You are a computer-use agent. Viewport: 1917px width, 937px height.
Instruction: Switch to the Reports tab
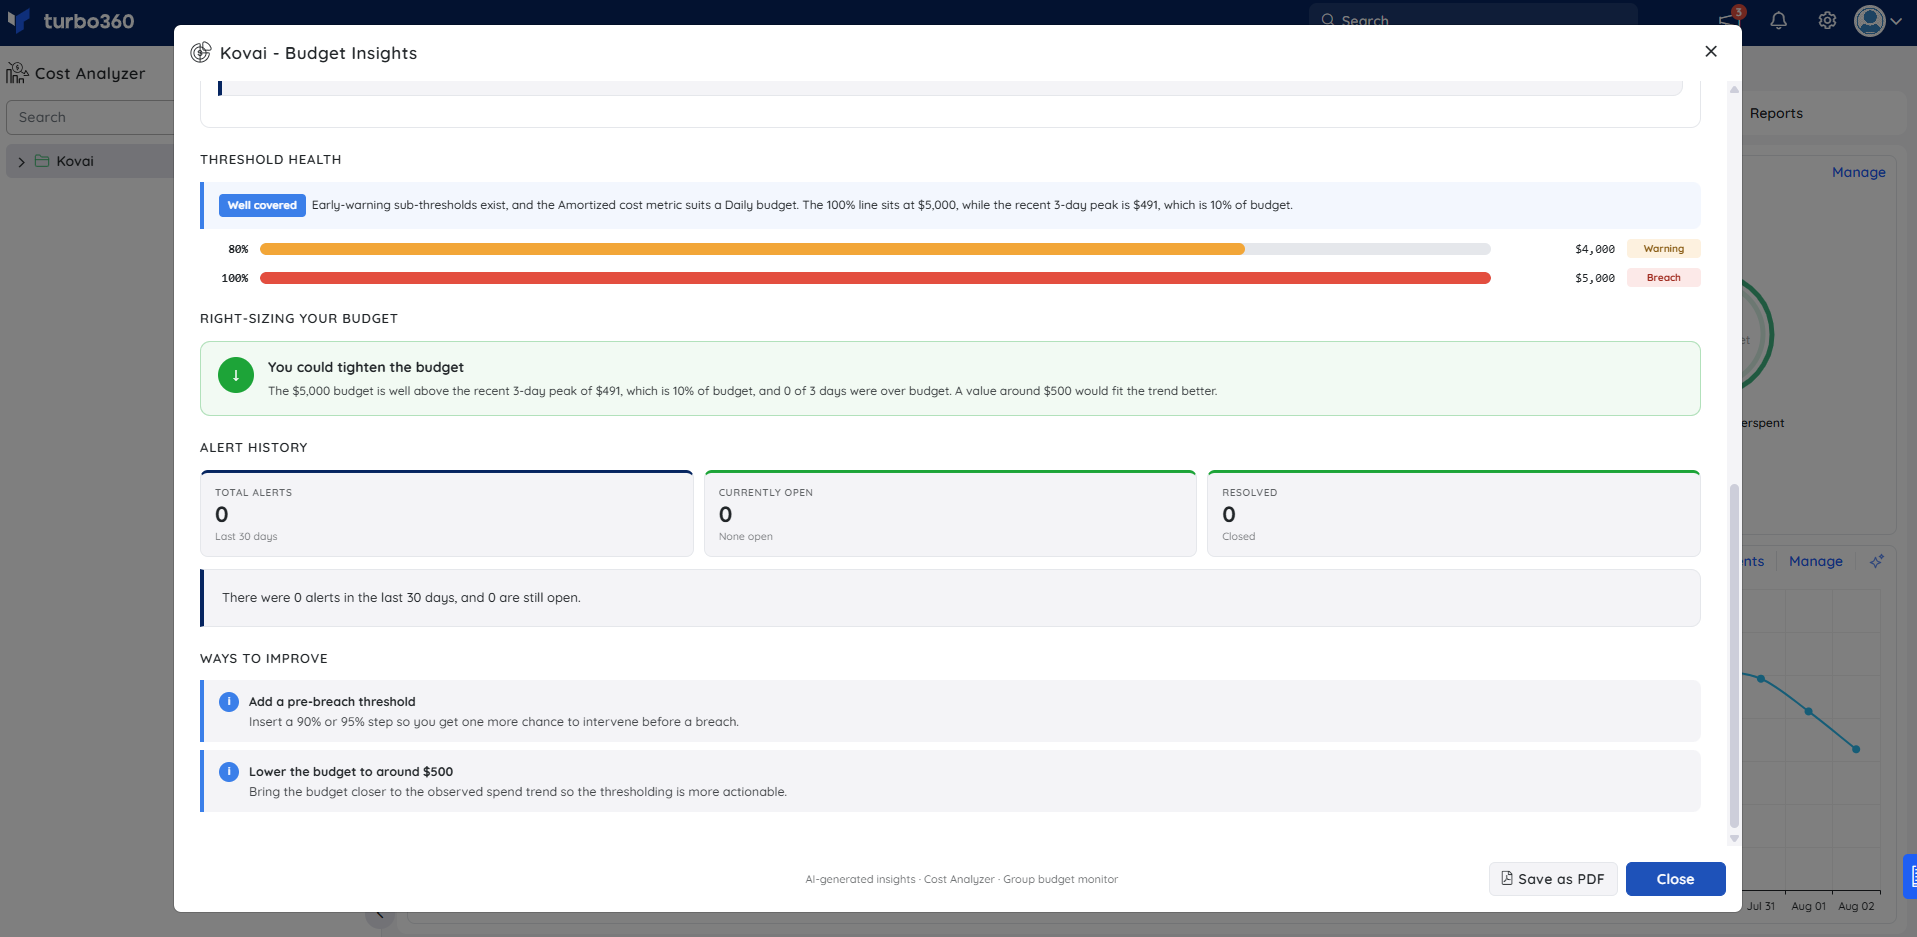point(1776,113)
